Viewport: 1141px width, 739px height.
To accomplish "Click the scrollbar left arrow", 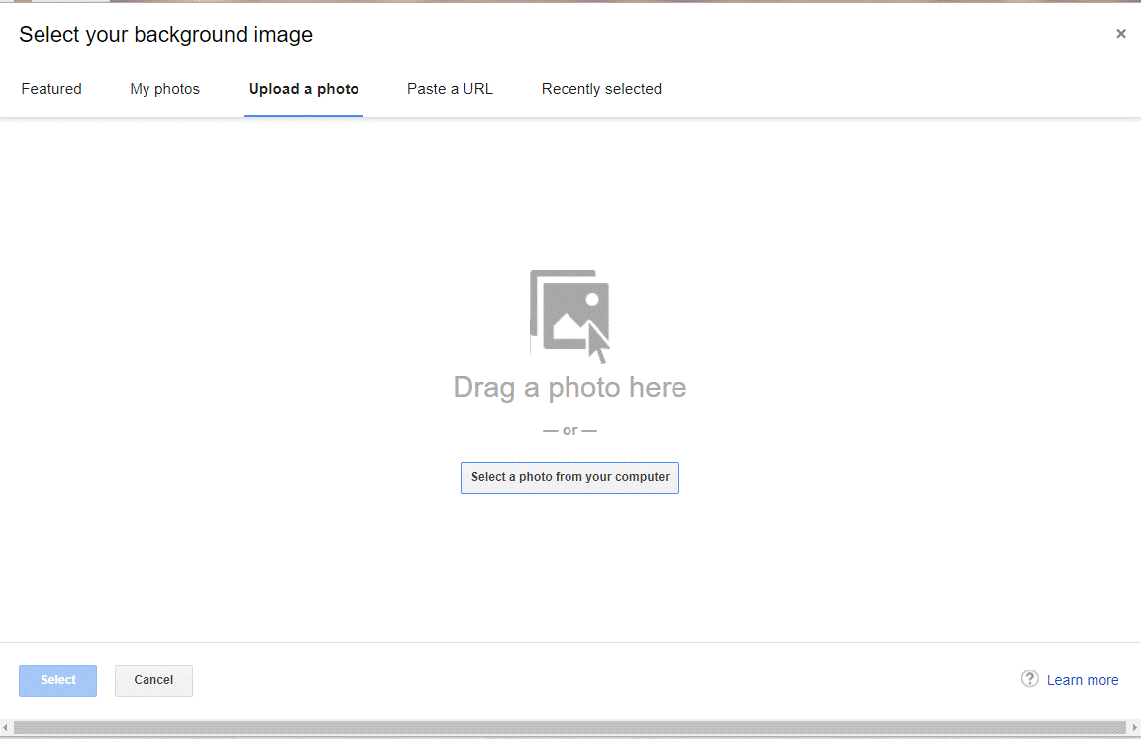I will tap(6, 727).
